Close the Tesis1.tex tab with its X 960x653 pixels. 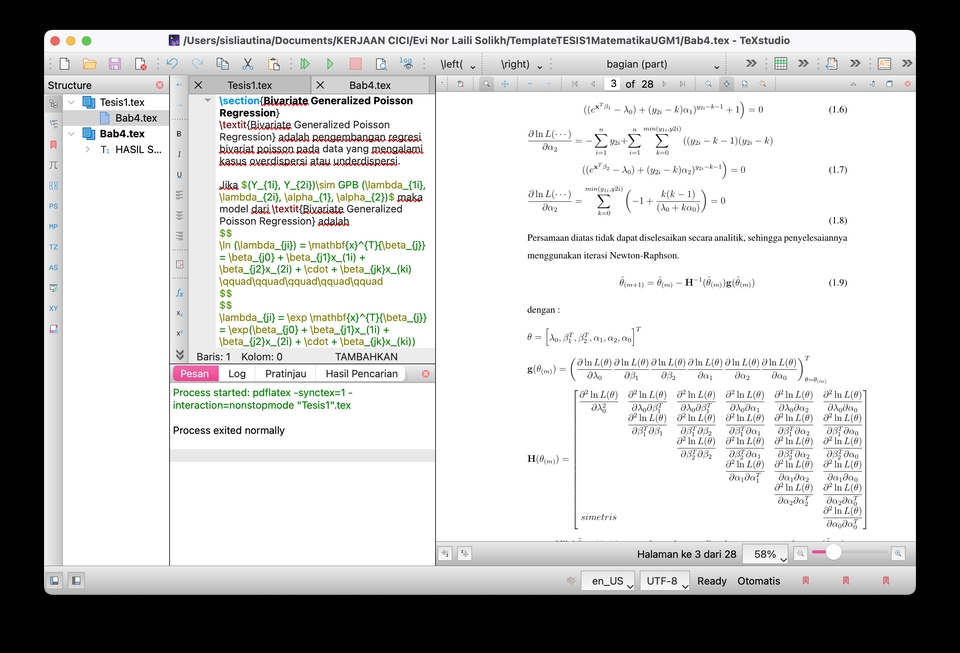[x=198, y=85]
